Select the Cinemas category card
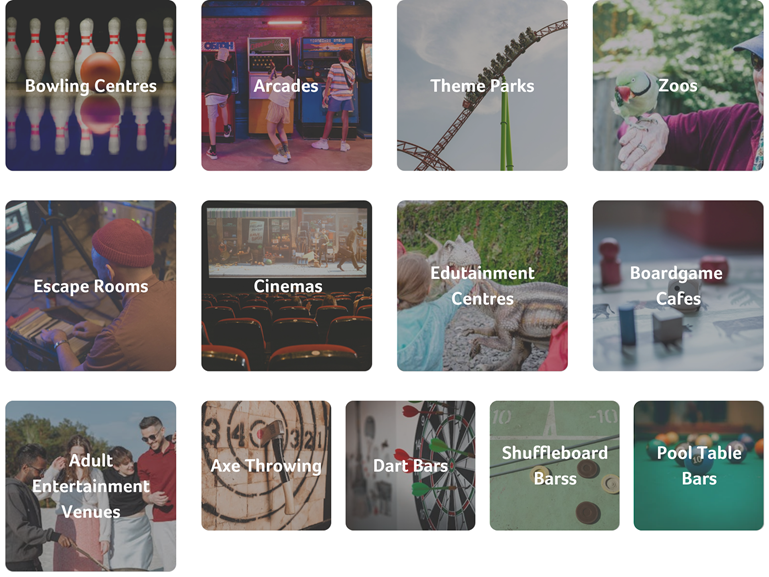 click(x=286, y=286)
